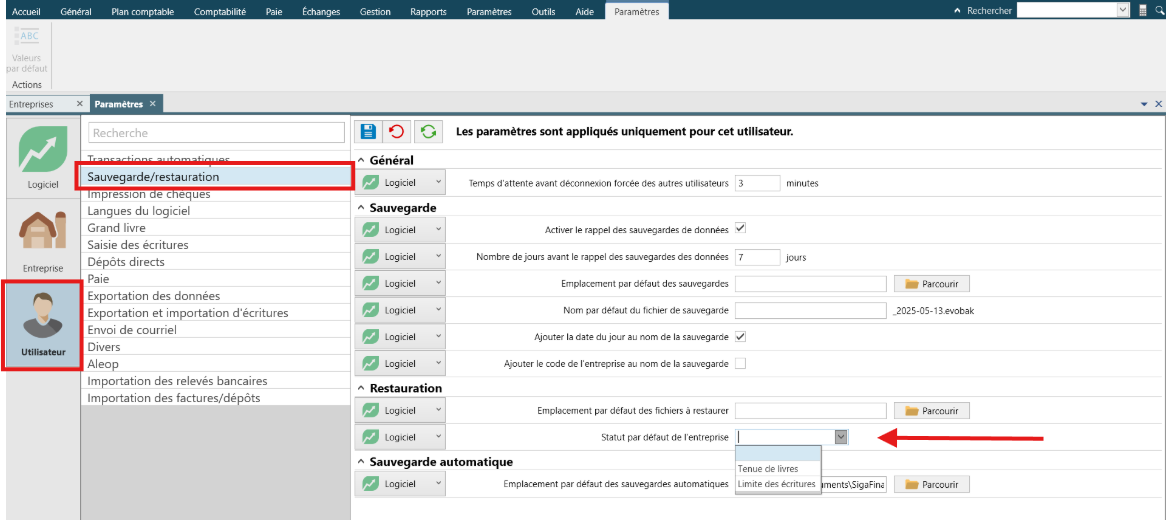
Task: Select Grand livre in settings list
Action: (x=215, y=228)
